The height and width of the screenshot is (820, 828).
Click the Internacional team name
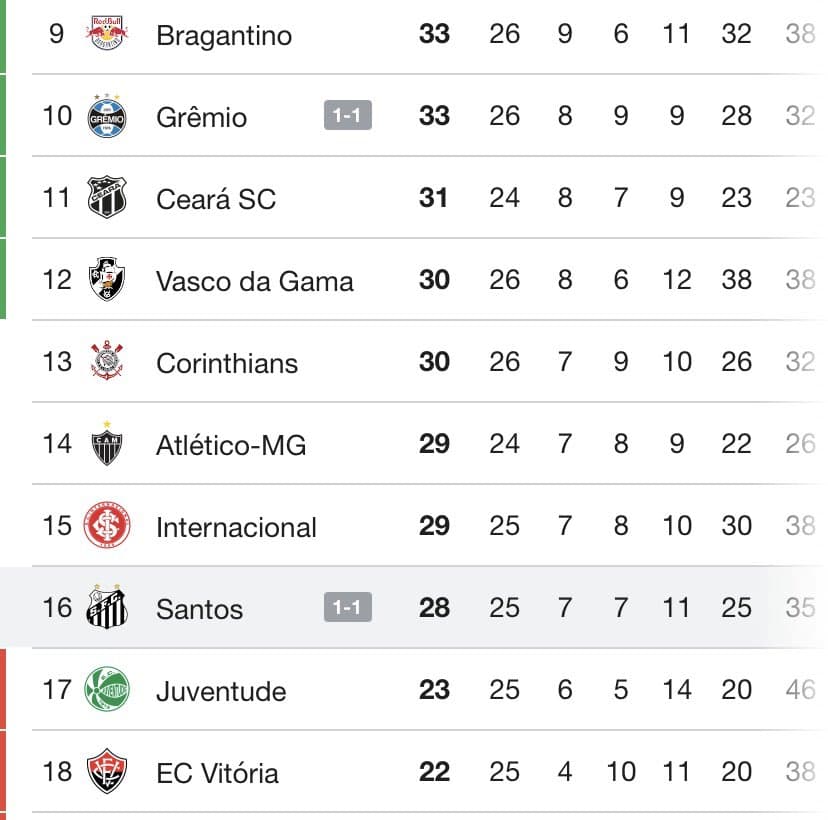[236, 527]
